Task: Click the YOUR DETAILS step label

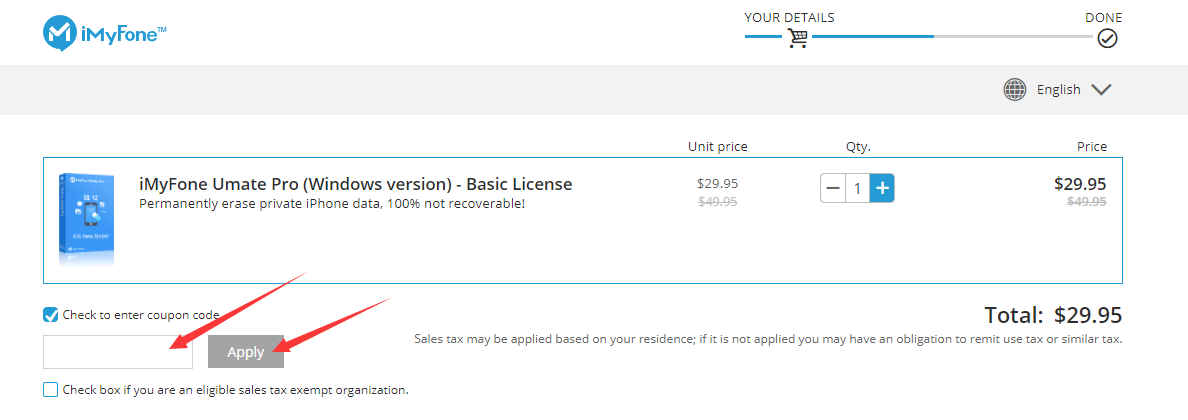Action: coord(789,17)
